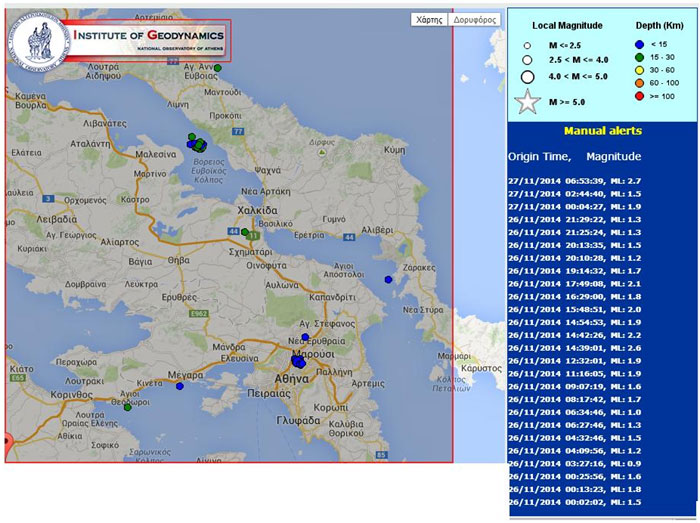
Task: Click the blue marker near Αγ. Στέφανος
Action: (306, 337)
